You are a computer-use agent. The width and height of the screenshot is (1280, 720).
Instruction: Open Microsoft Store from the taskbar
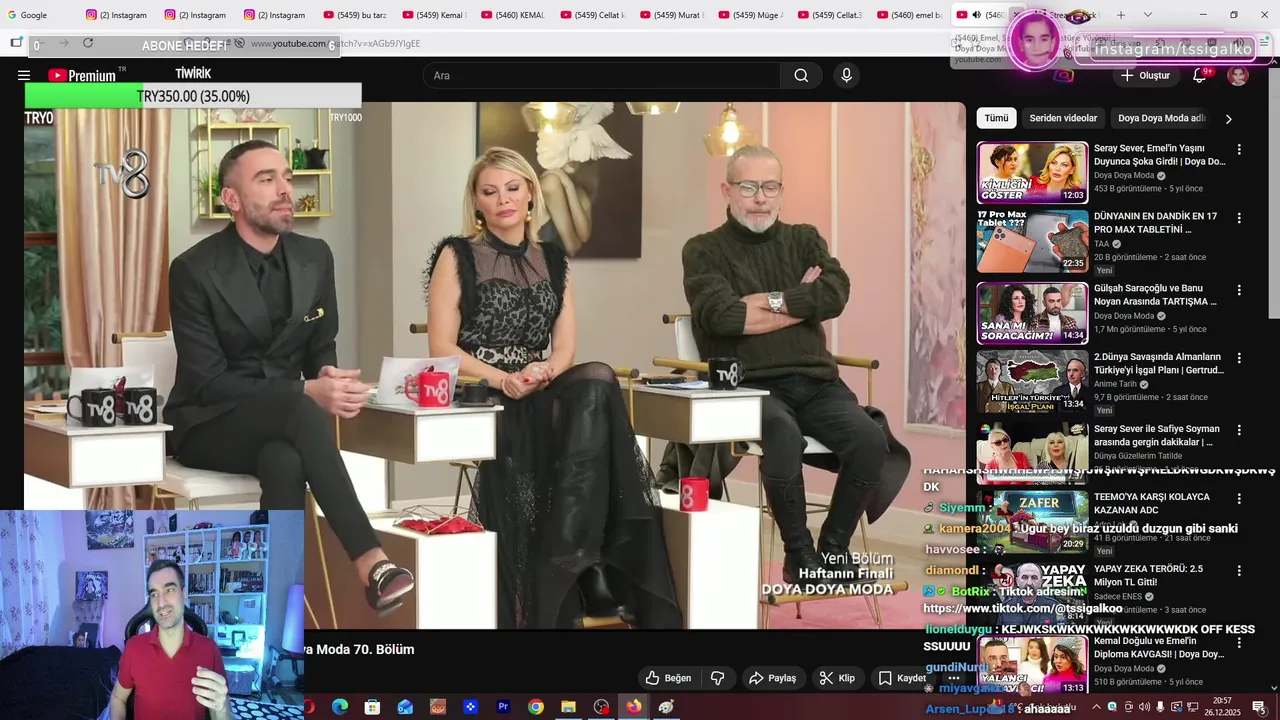pyautogui.click(x=372, y=707)
